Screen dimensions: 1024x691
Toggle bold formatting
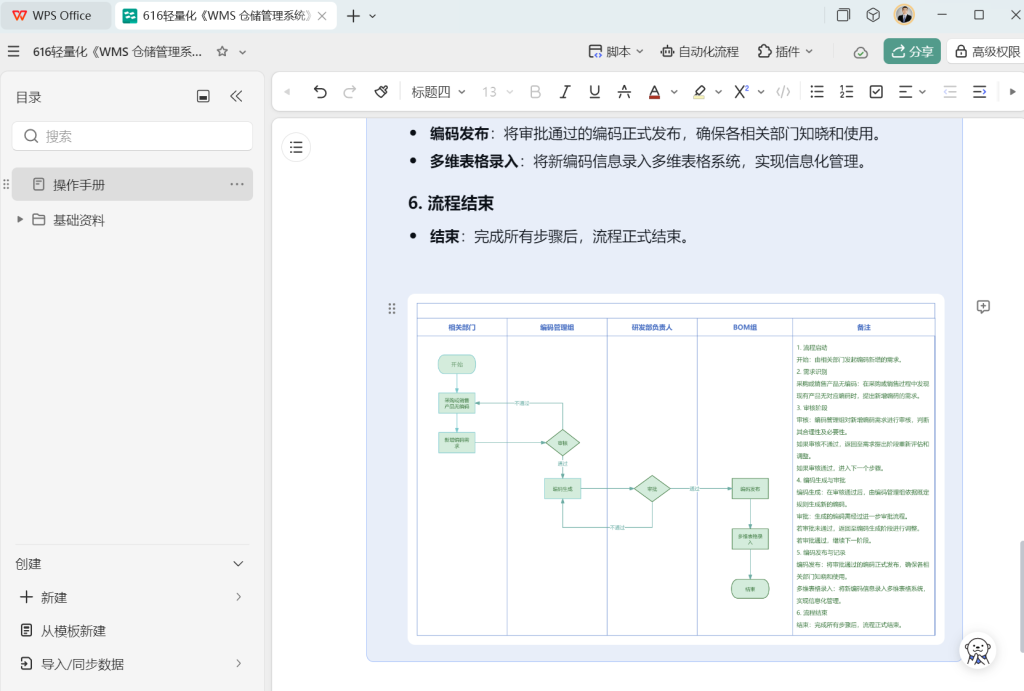click(536, 92)
